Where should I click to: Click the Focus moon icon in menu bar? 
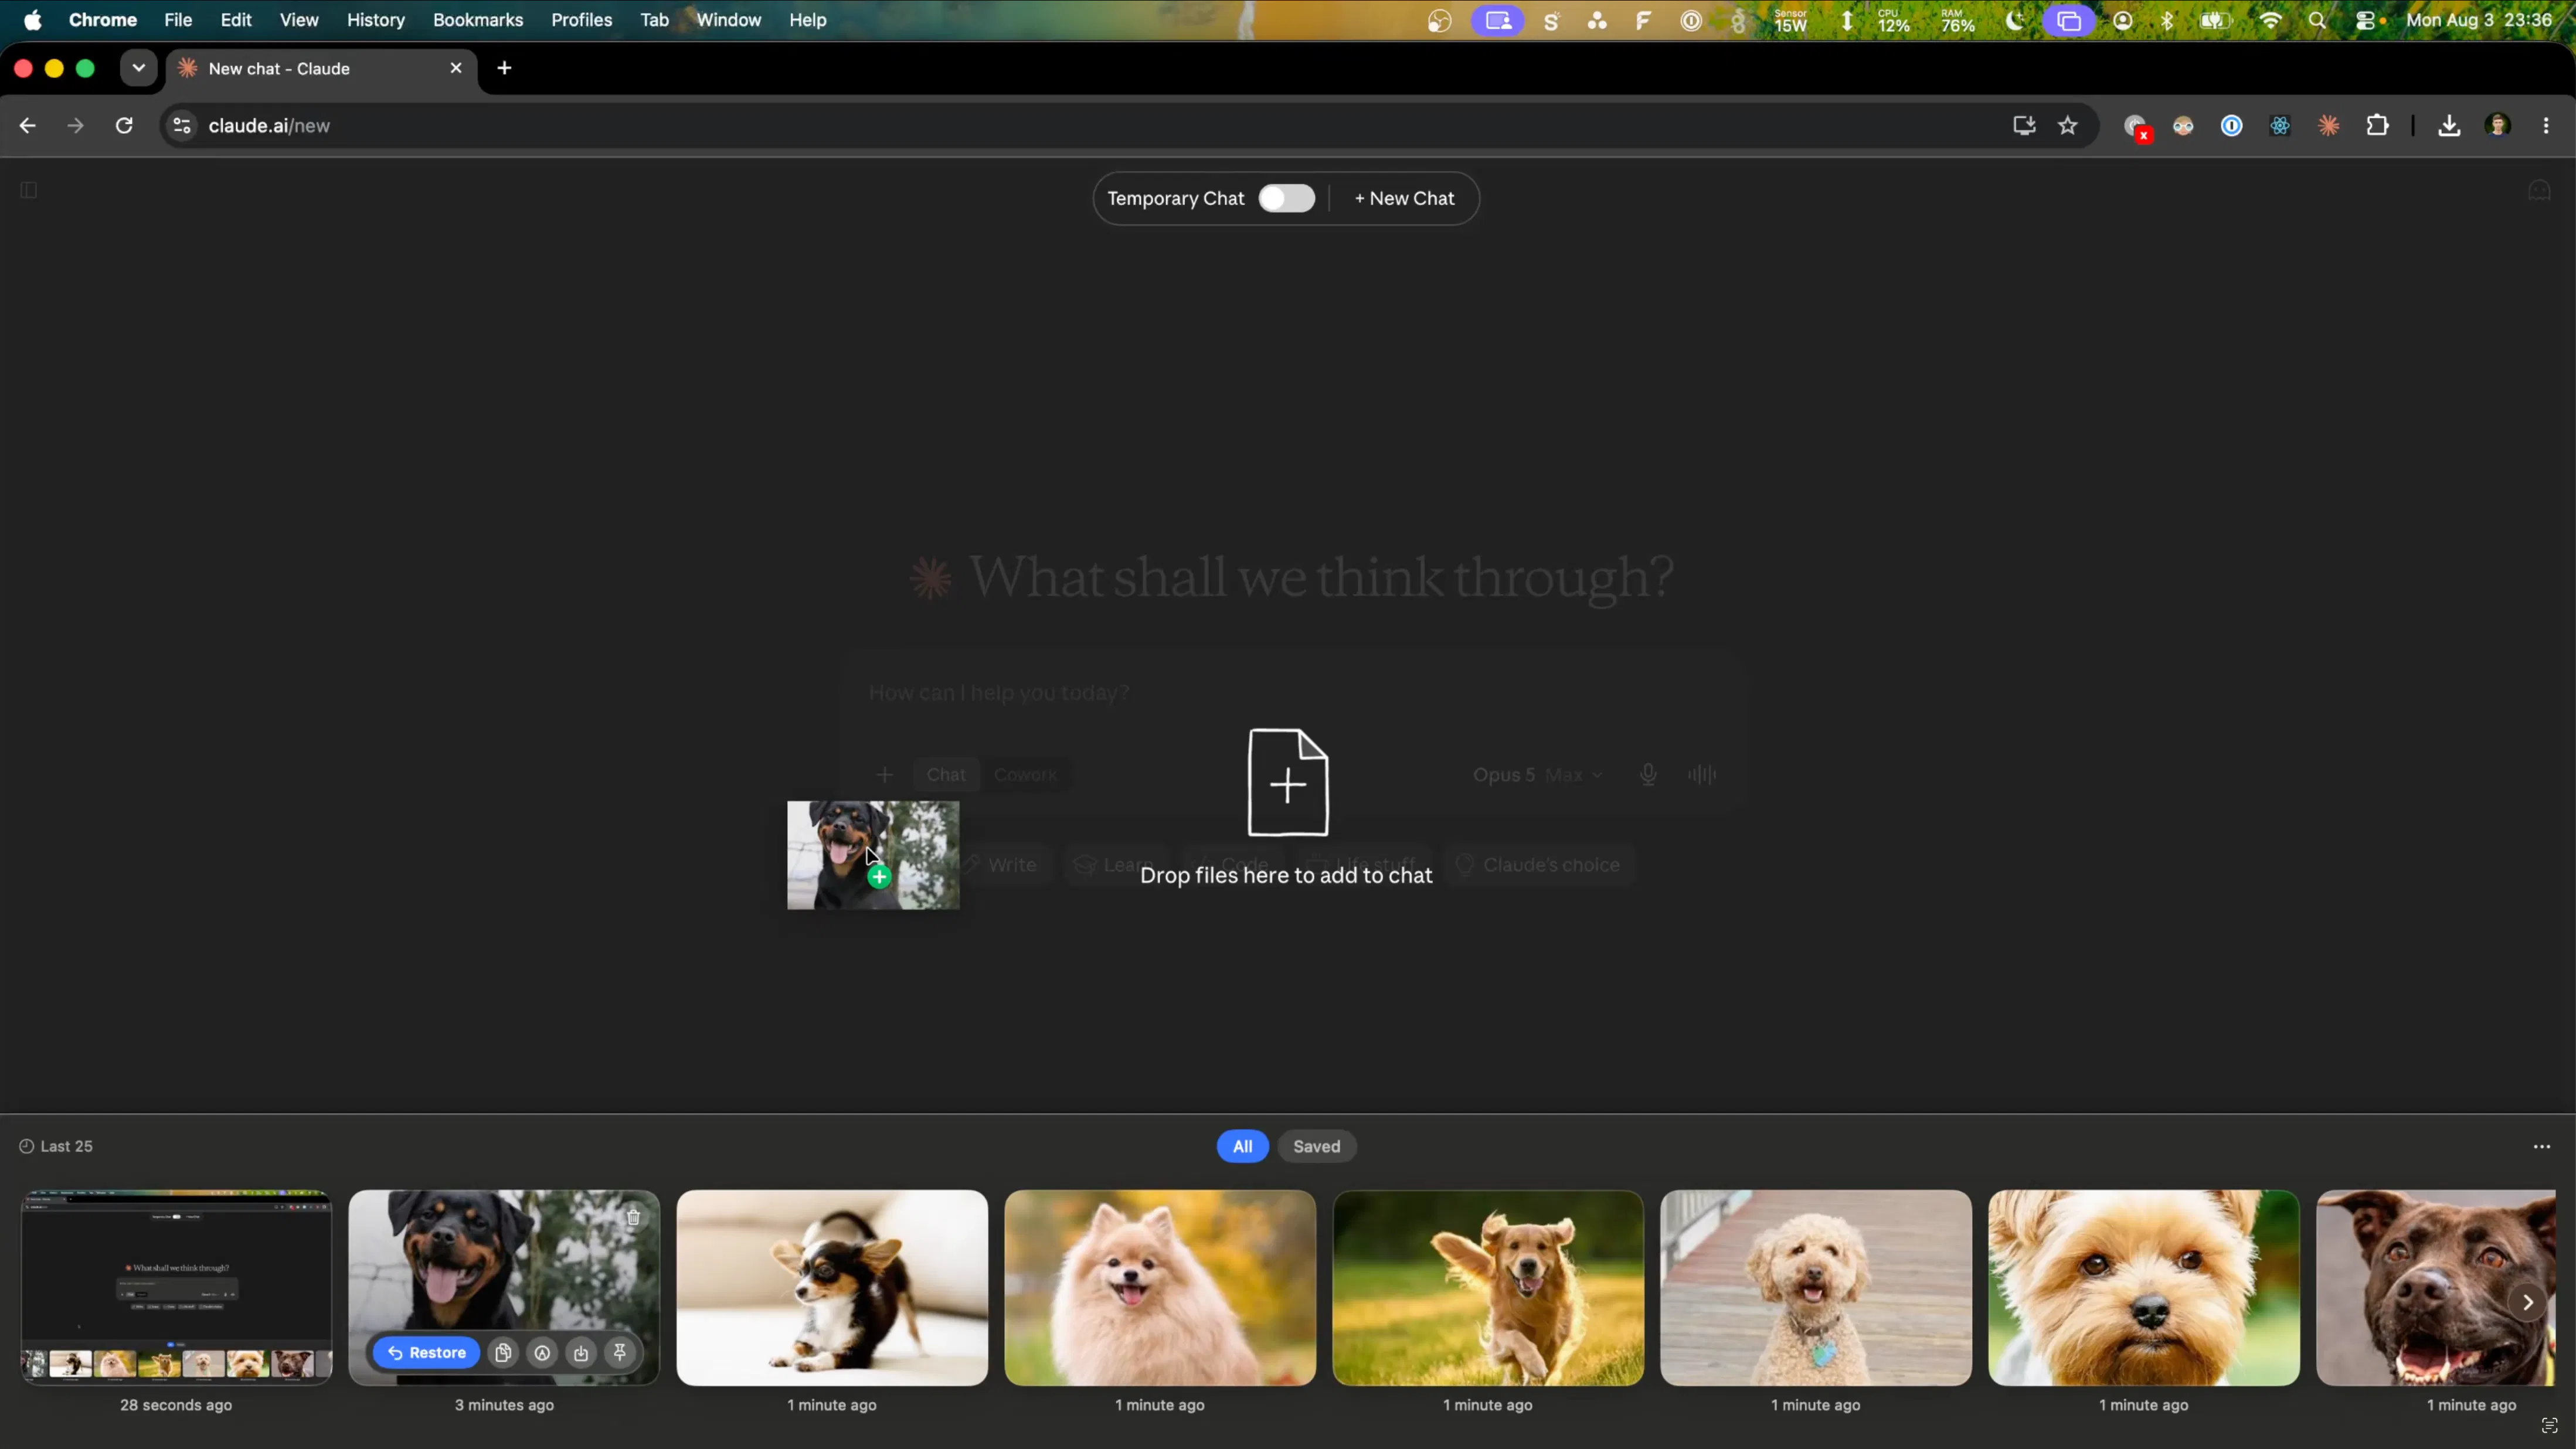[2015, 21]
